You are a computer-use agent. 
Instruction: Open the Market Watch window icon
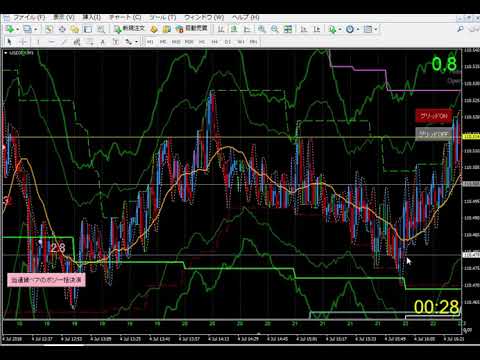pos(49,29)
